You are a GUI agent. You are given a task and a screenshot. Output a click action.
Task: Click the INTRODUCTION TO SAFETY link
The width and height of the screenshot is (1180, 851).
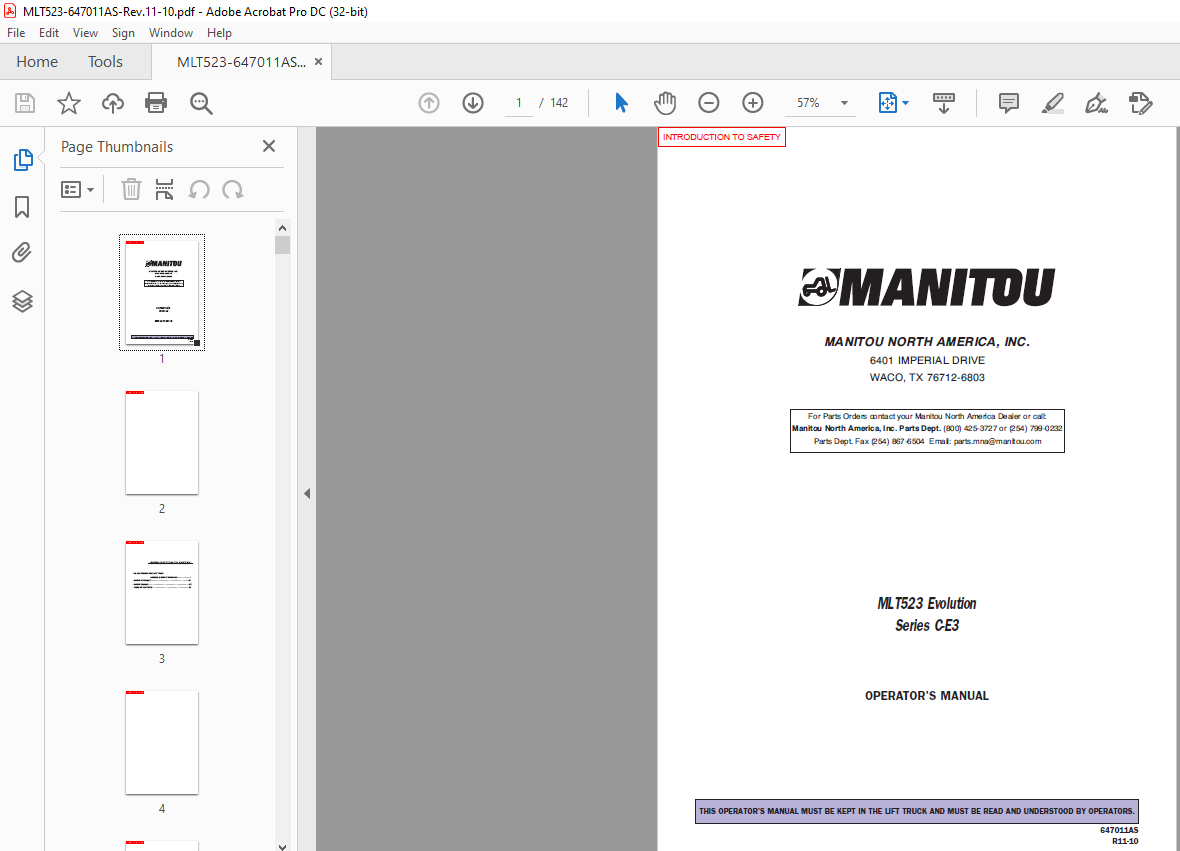point(722,137)
